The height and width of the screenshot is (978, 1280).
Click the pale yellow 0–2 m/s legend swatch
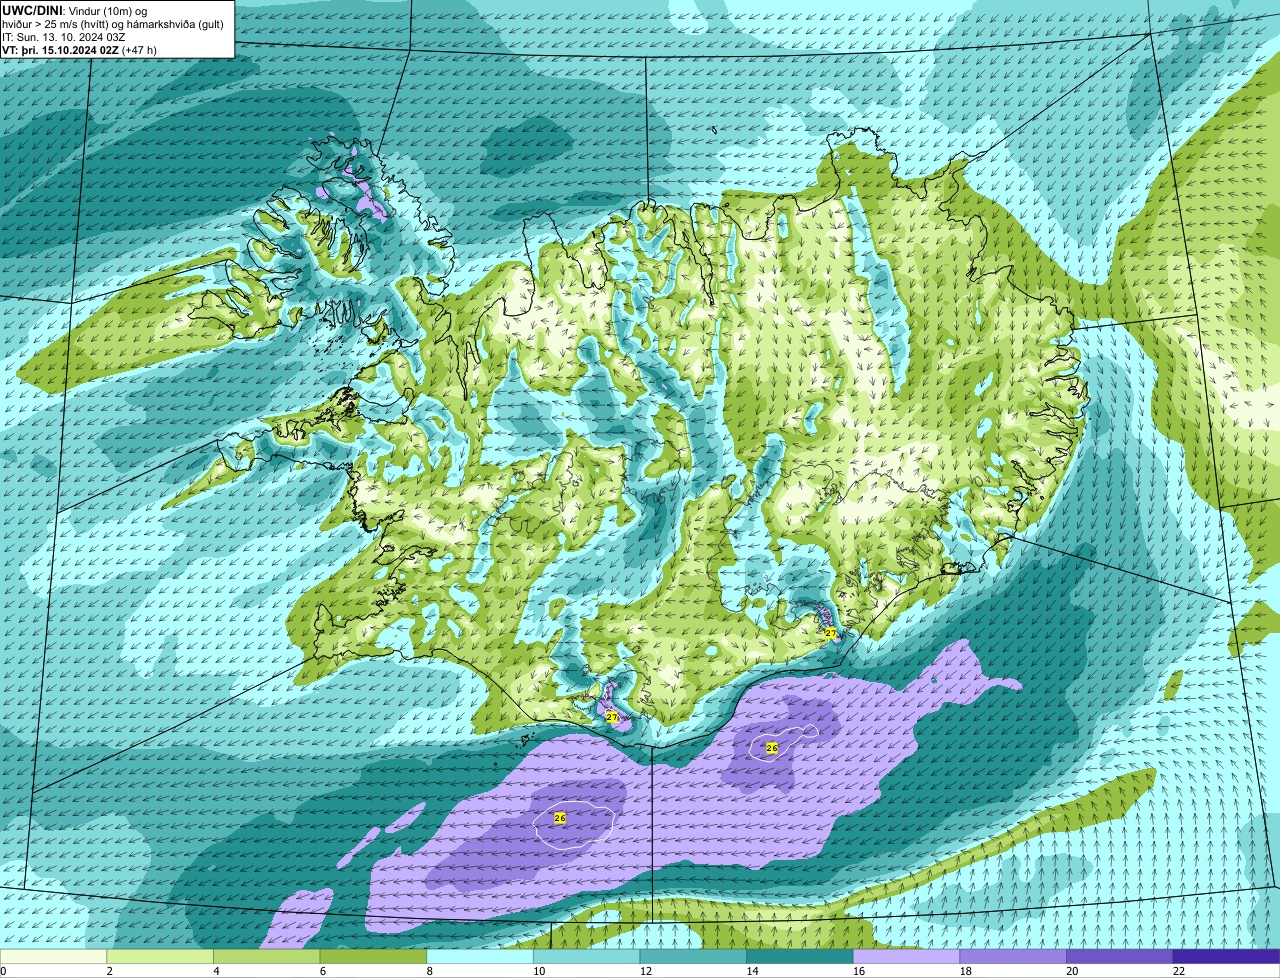(53, 957)
